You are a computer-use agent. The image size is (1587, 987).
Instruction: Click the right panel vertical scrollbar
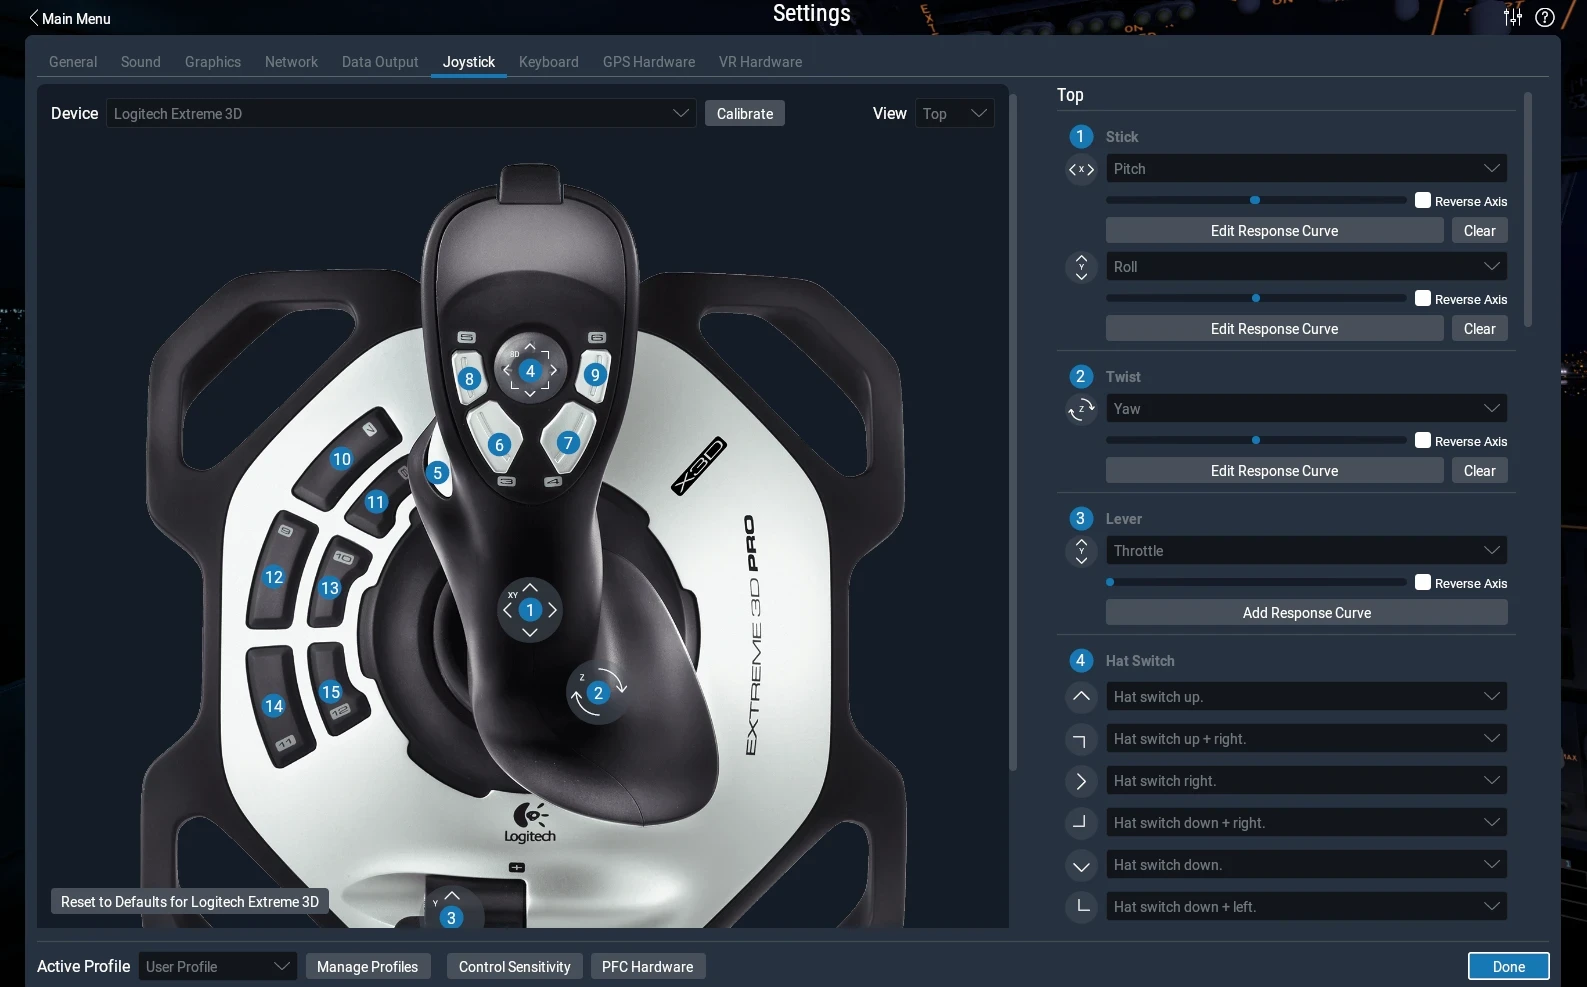(x=1528, y=210)
